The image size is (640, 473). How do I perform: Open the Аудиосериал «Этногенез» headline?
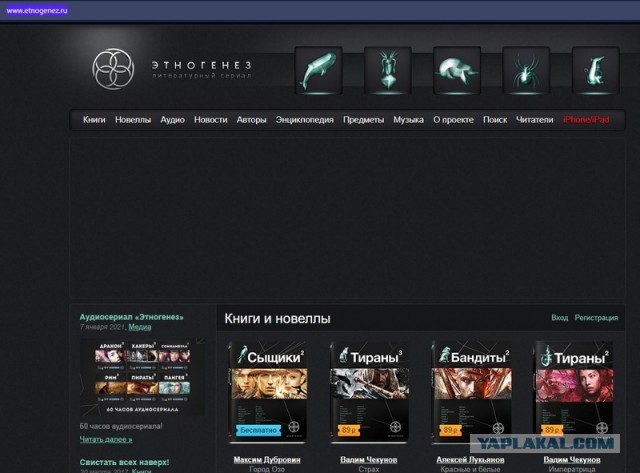131,317
